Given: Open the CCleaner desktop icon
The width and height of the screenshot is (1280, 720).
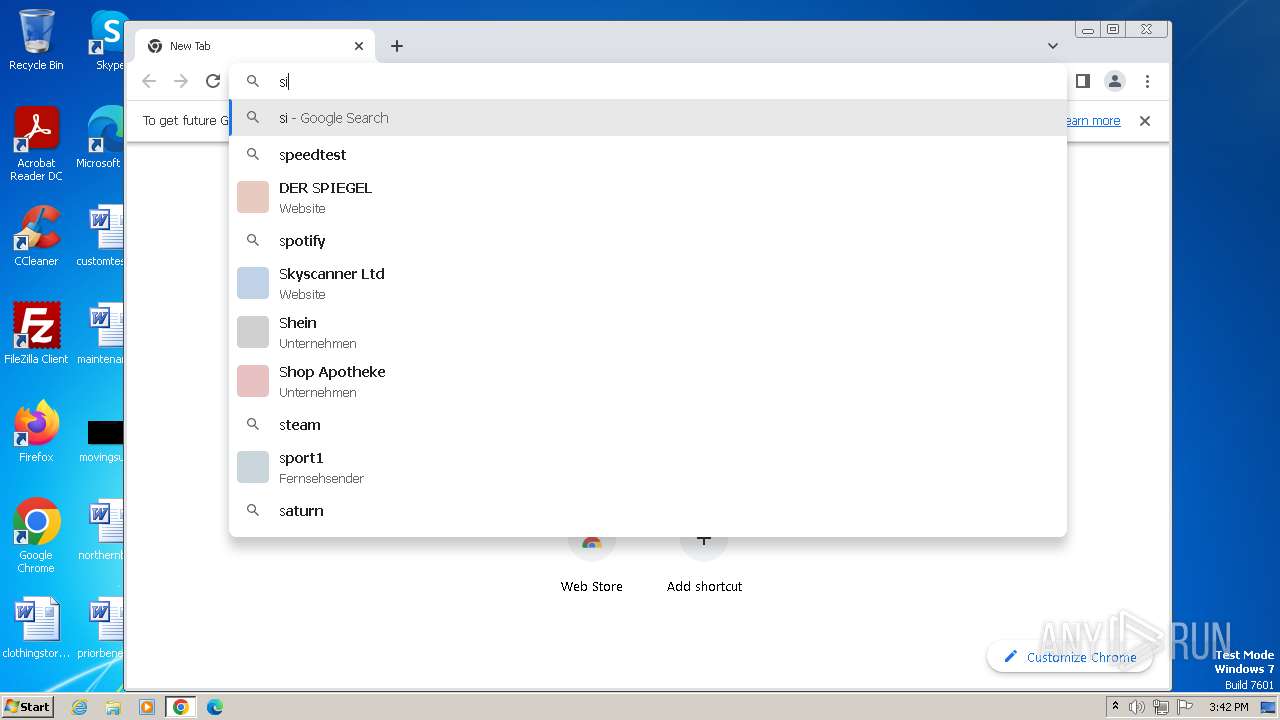Looking at the screenshot, I should point(36,236).
